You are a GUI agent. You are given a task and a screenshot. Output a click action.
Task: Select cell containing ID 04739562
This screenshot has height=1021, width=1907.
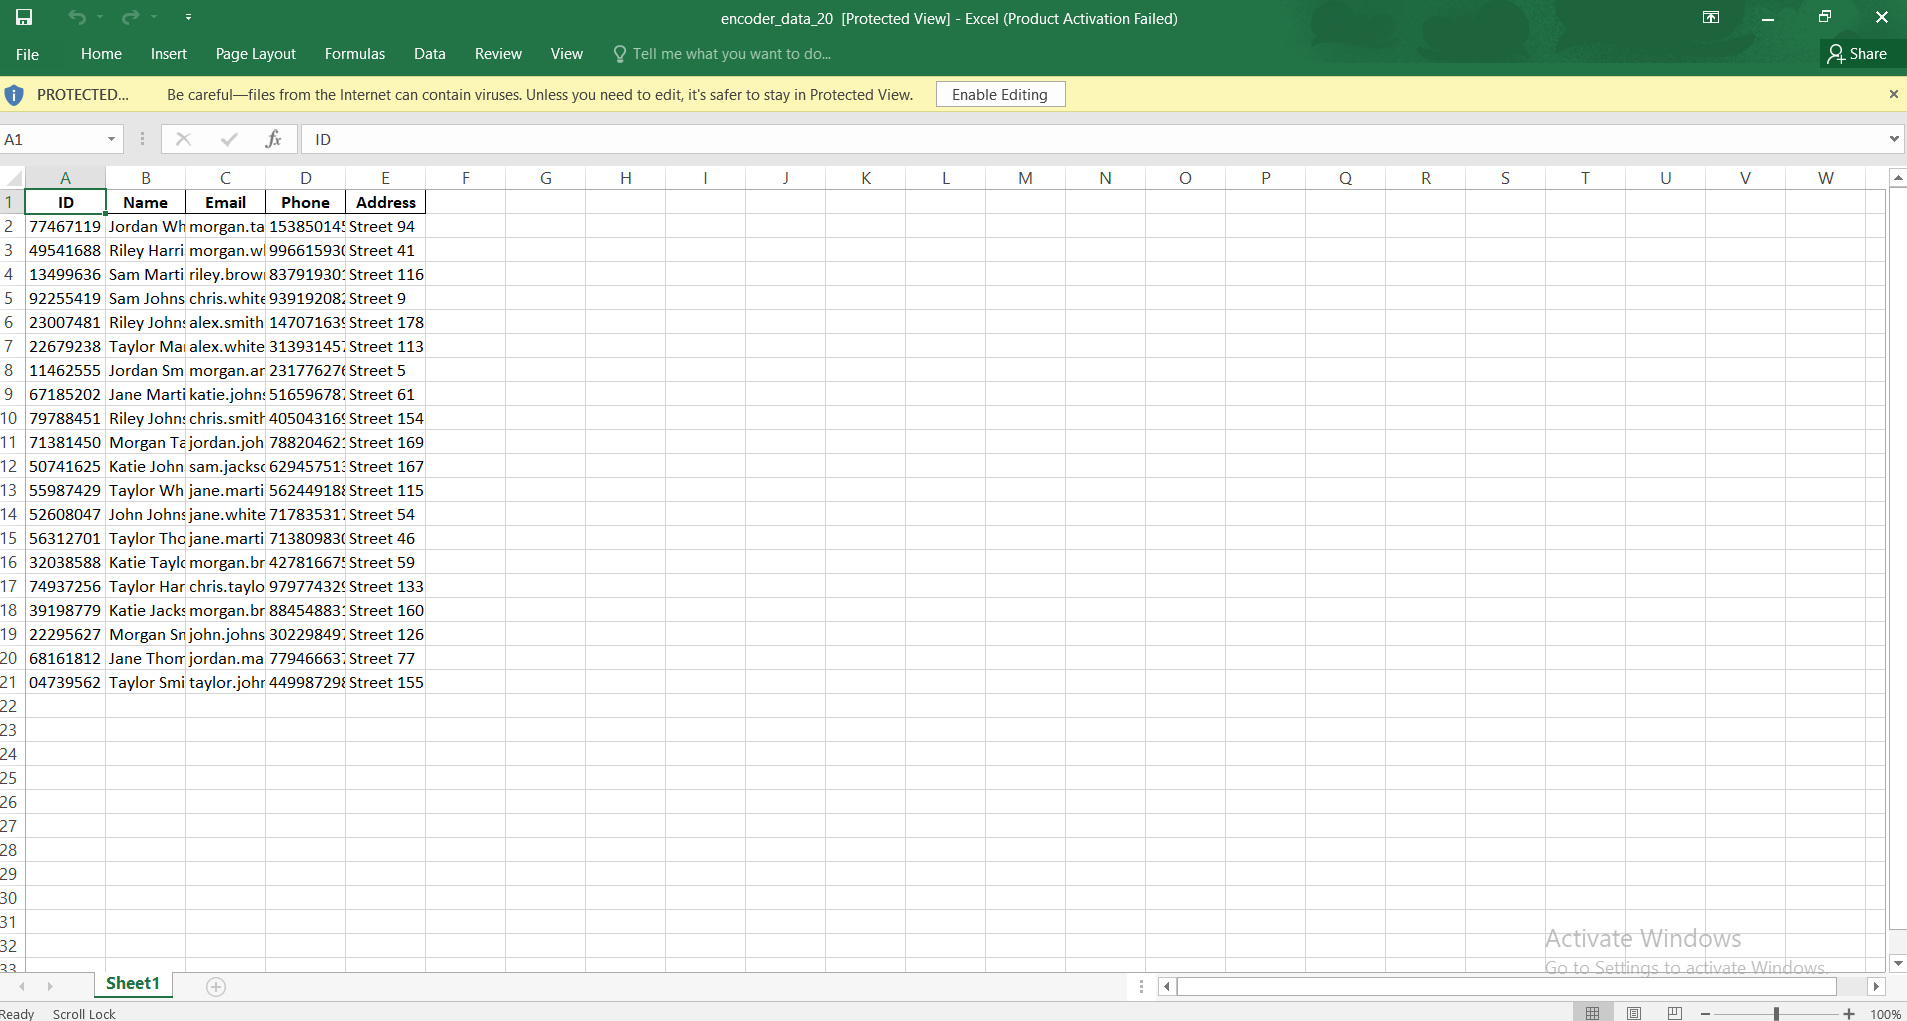point(65,682)
